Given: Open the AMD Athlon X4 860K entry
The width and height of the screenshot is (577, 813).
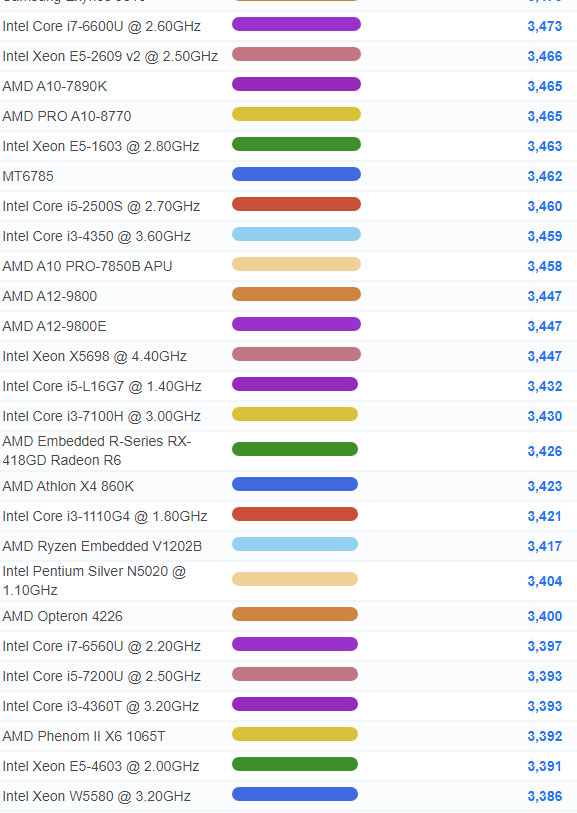Looking at the screenshot, I should [68, 487].
